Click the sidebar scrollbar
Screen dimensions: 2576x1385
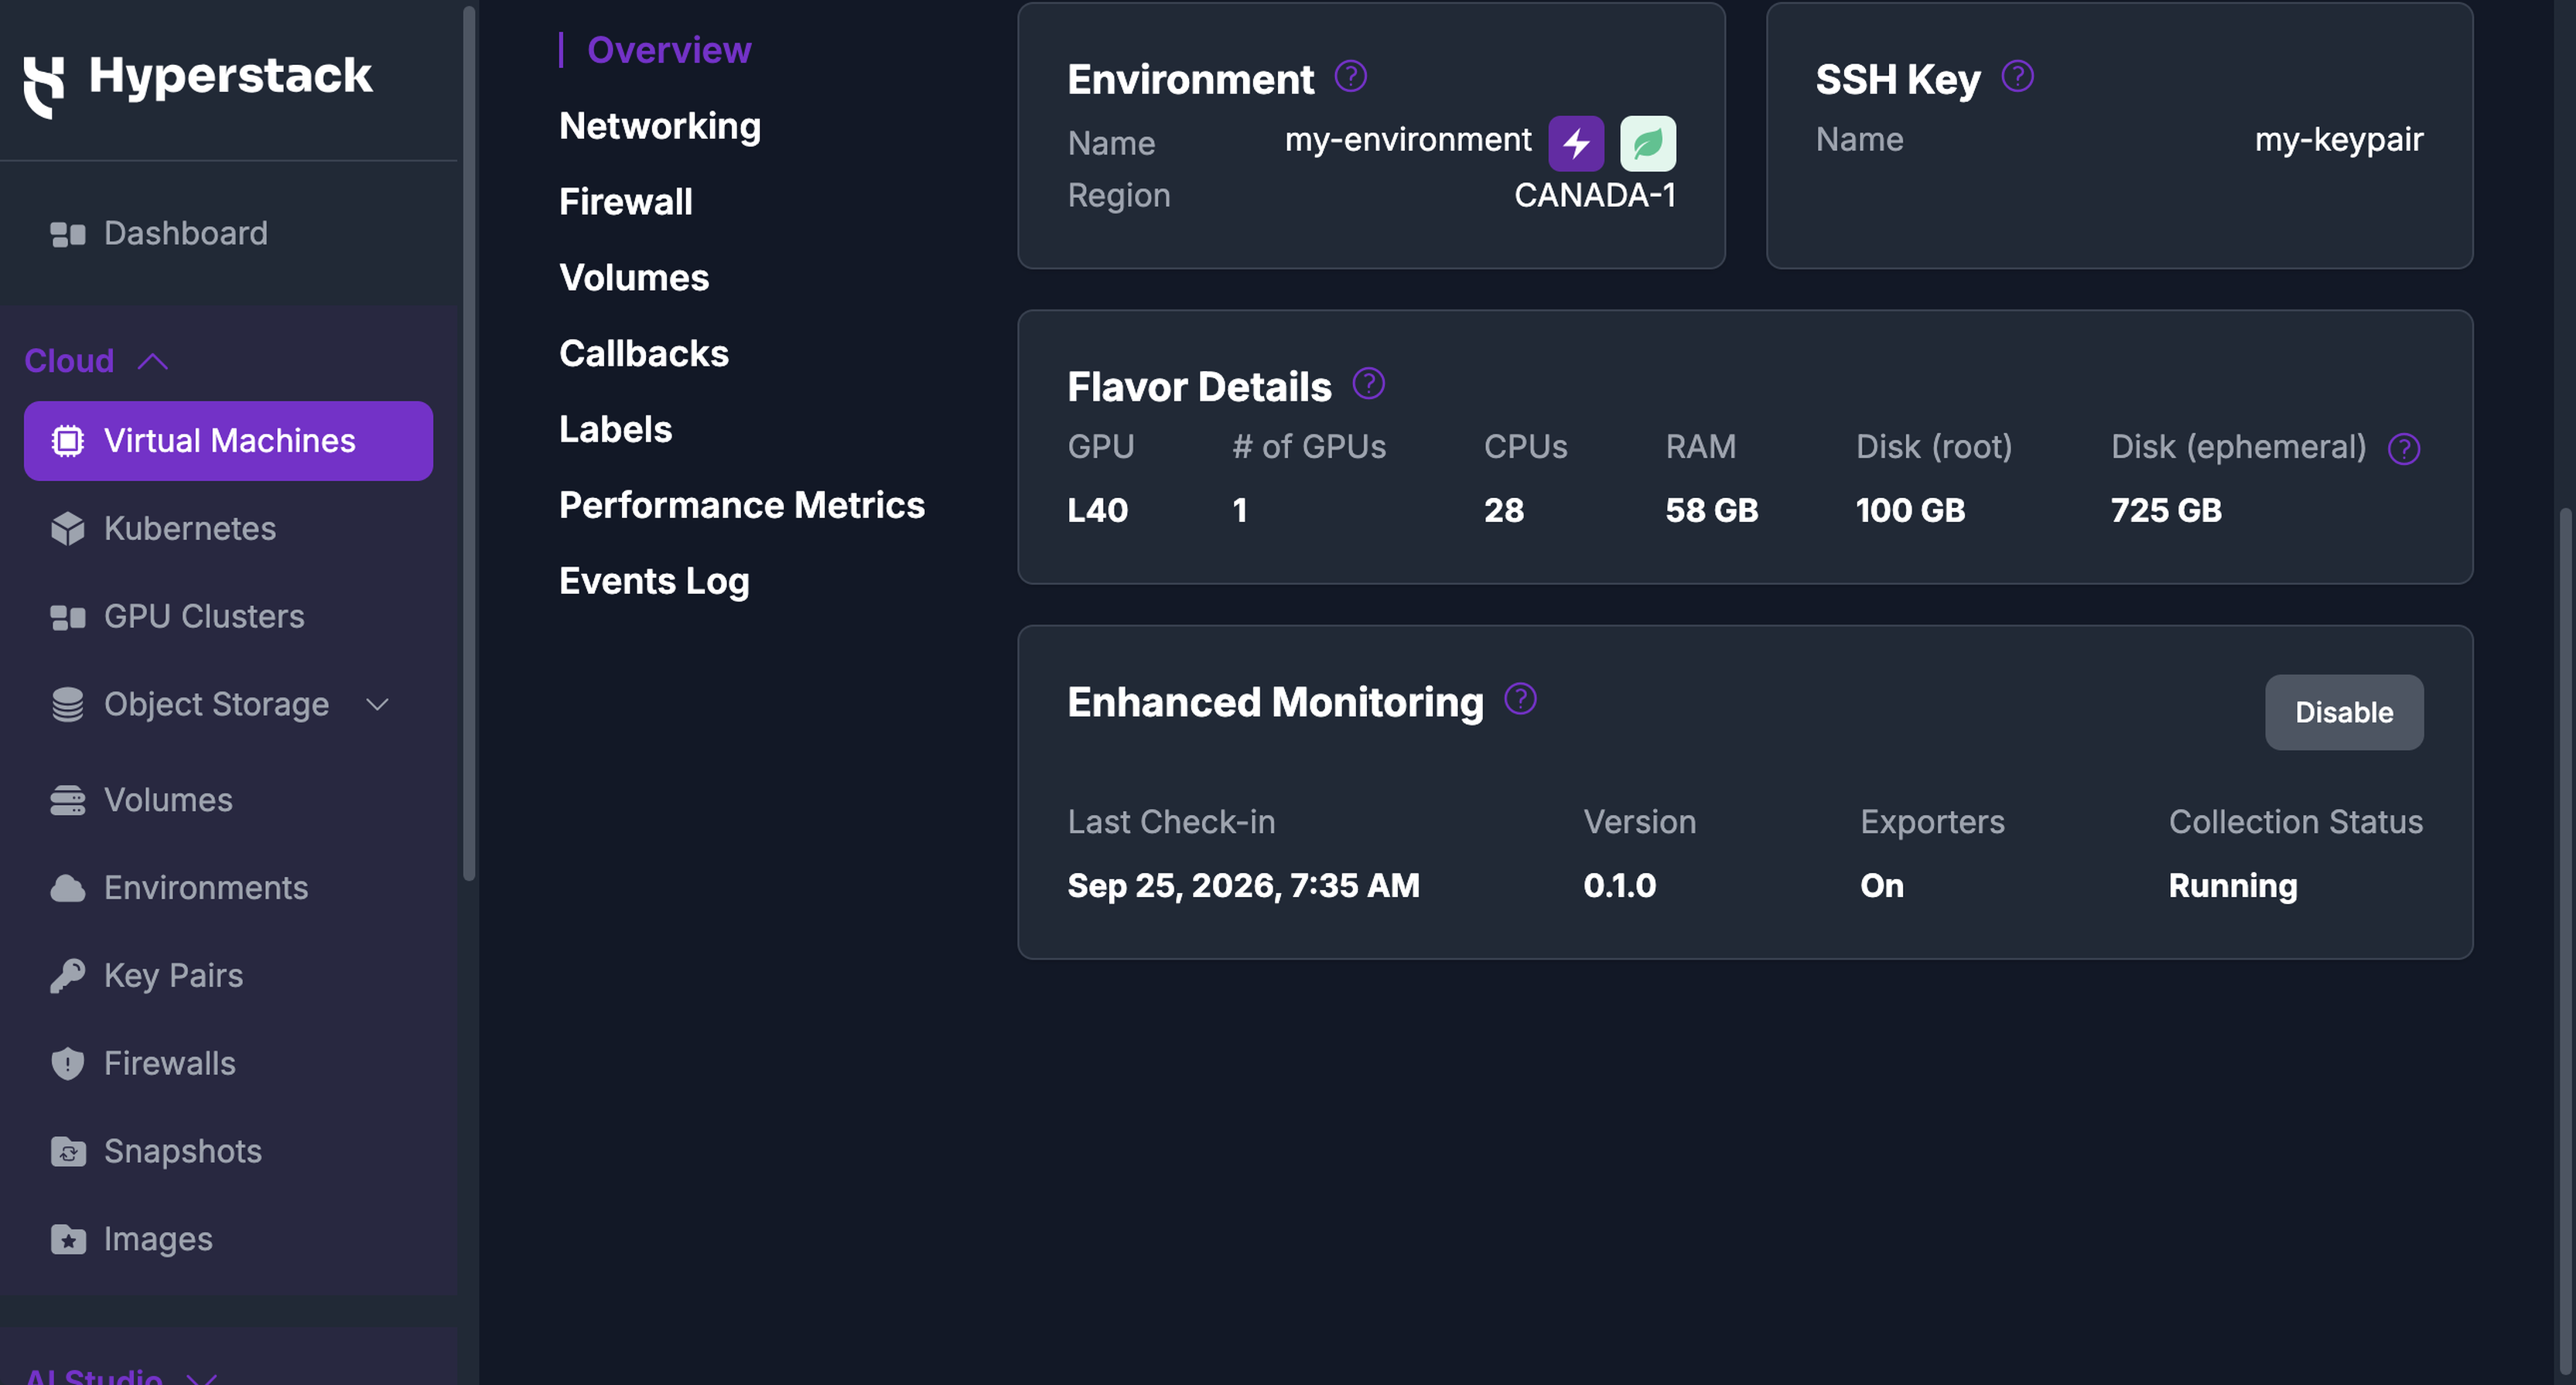coord(469,444)
